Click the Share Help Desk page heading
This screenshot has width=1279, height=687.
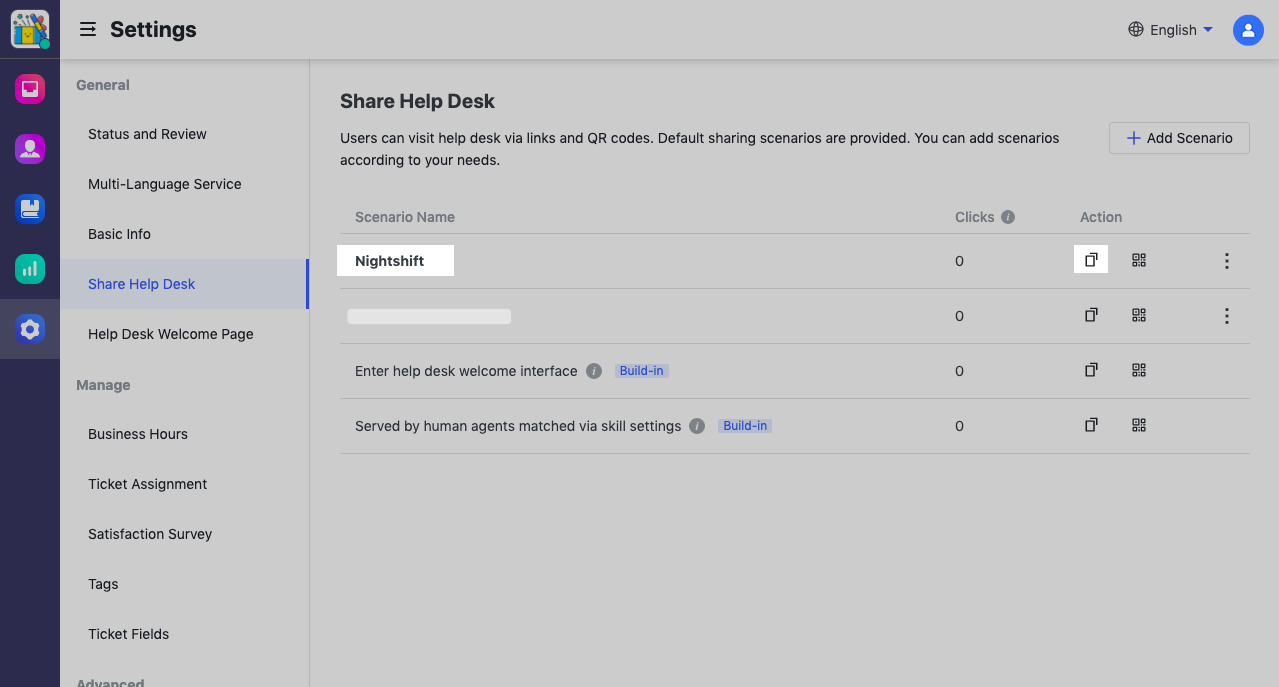click(x=417, y=101)
